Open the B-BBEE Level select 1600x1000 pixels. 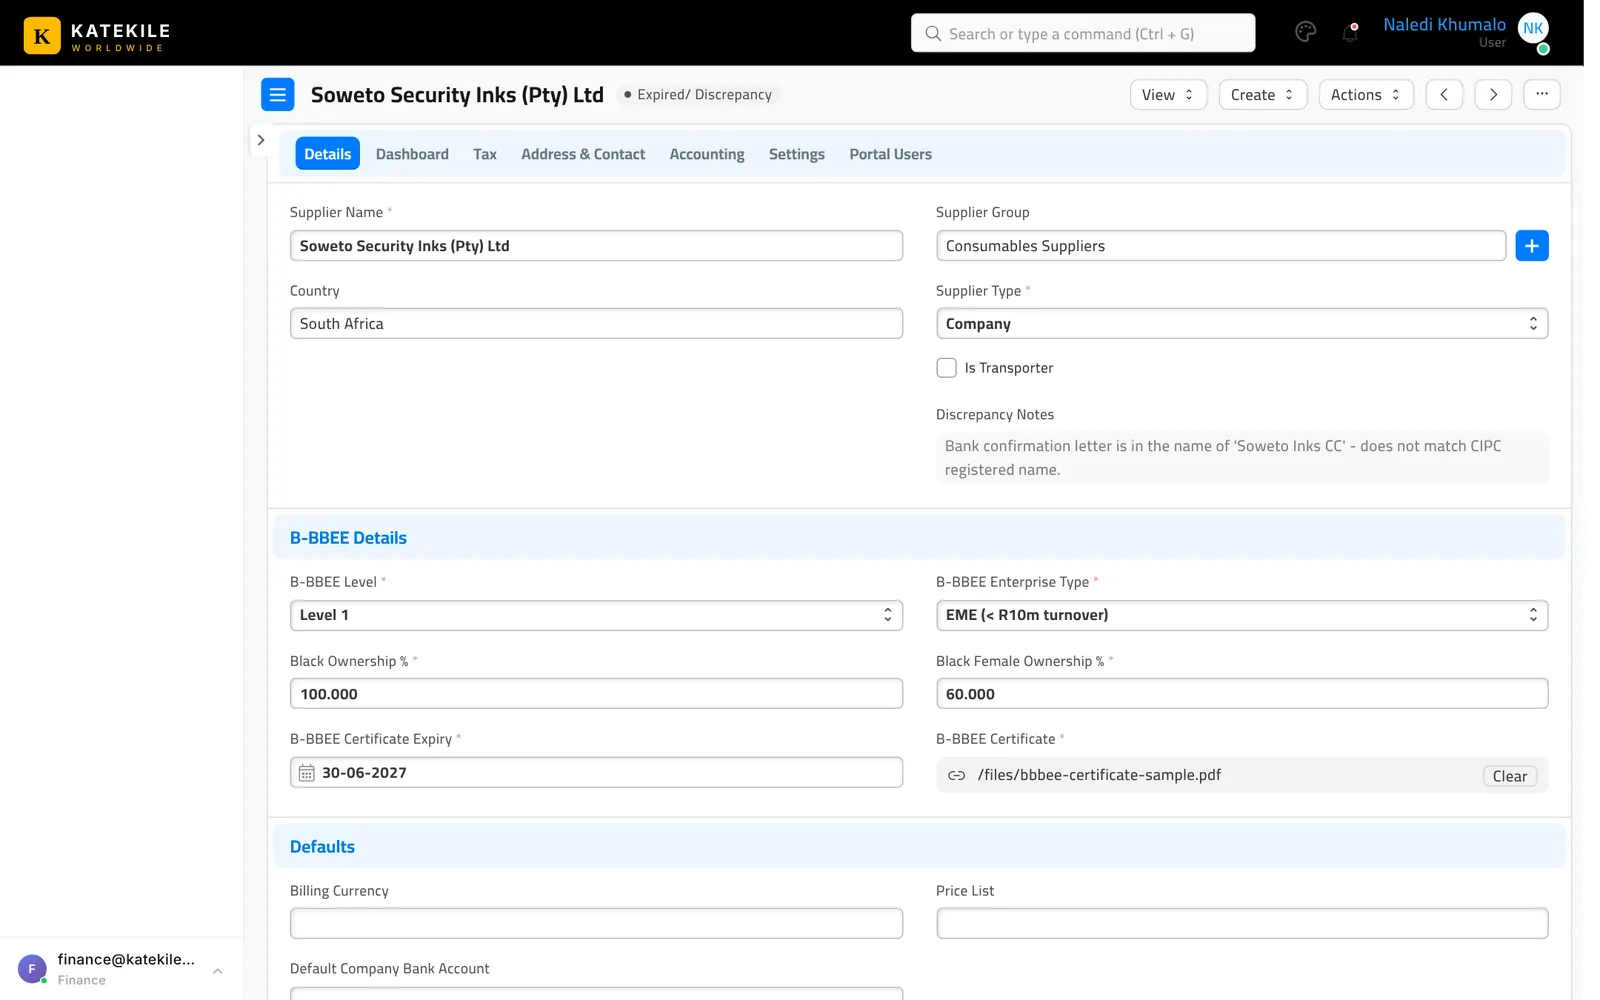pyautogui.click(x=596, y=615)
